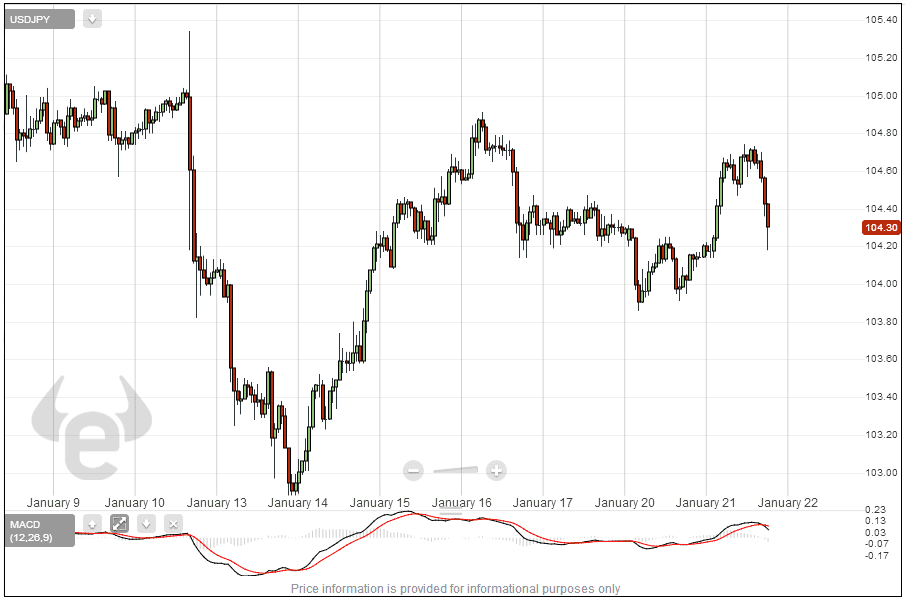Zoom out with the minus icon
The width and height of the screenshot is (910, 603).
pyautogui.click(x=413, y=470)
